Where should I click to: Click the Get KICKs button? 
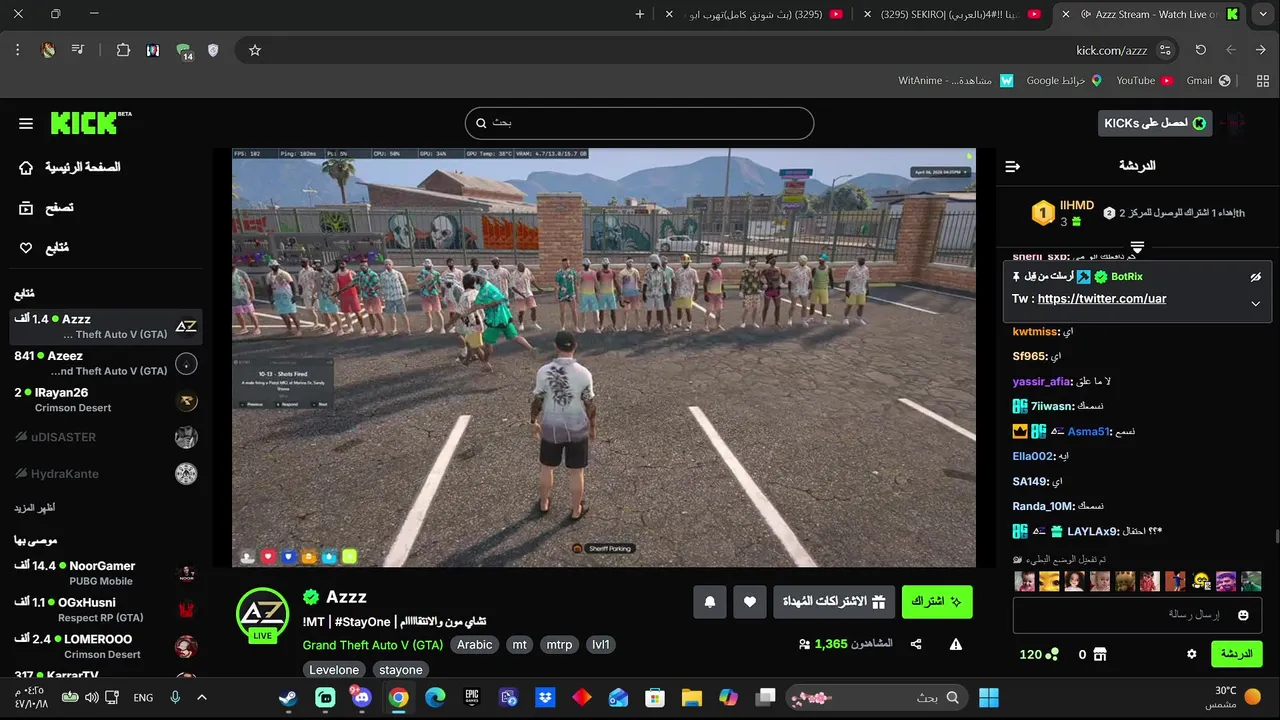tap(1155, 123)
